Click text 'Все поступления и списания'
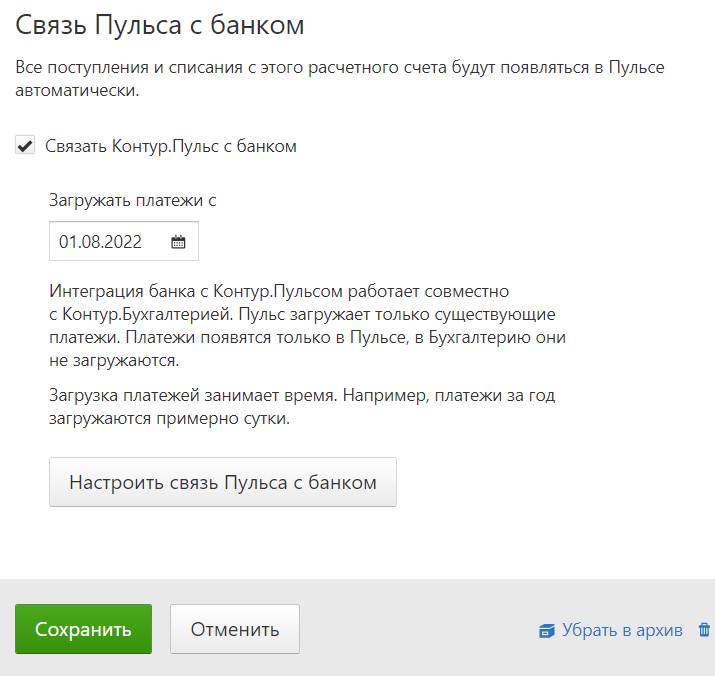The height and width of the screenshot is (676, 715). coord(129,68)
